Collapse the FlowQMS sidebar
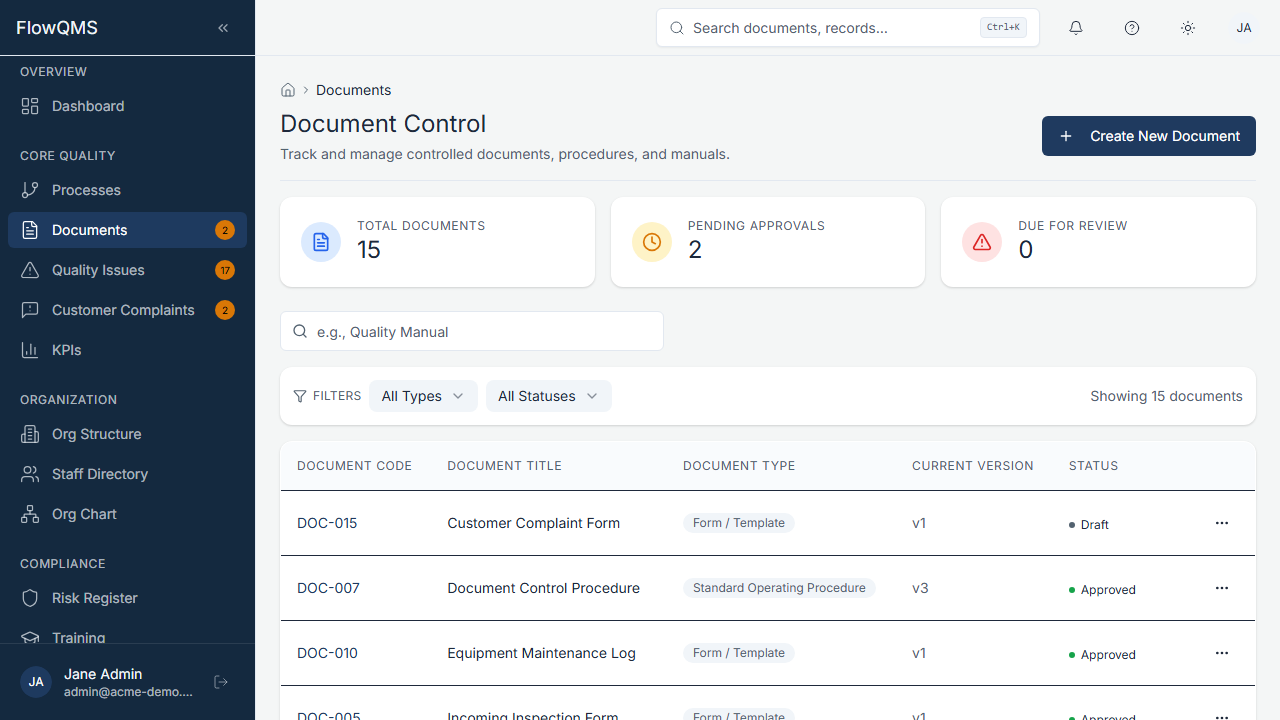This screenshot has width=1280, height=720. pos(223,28)
